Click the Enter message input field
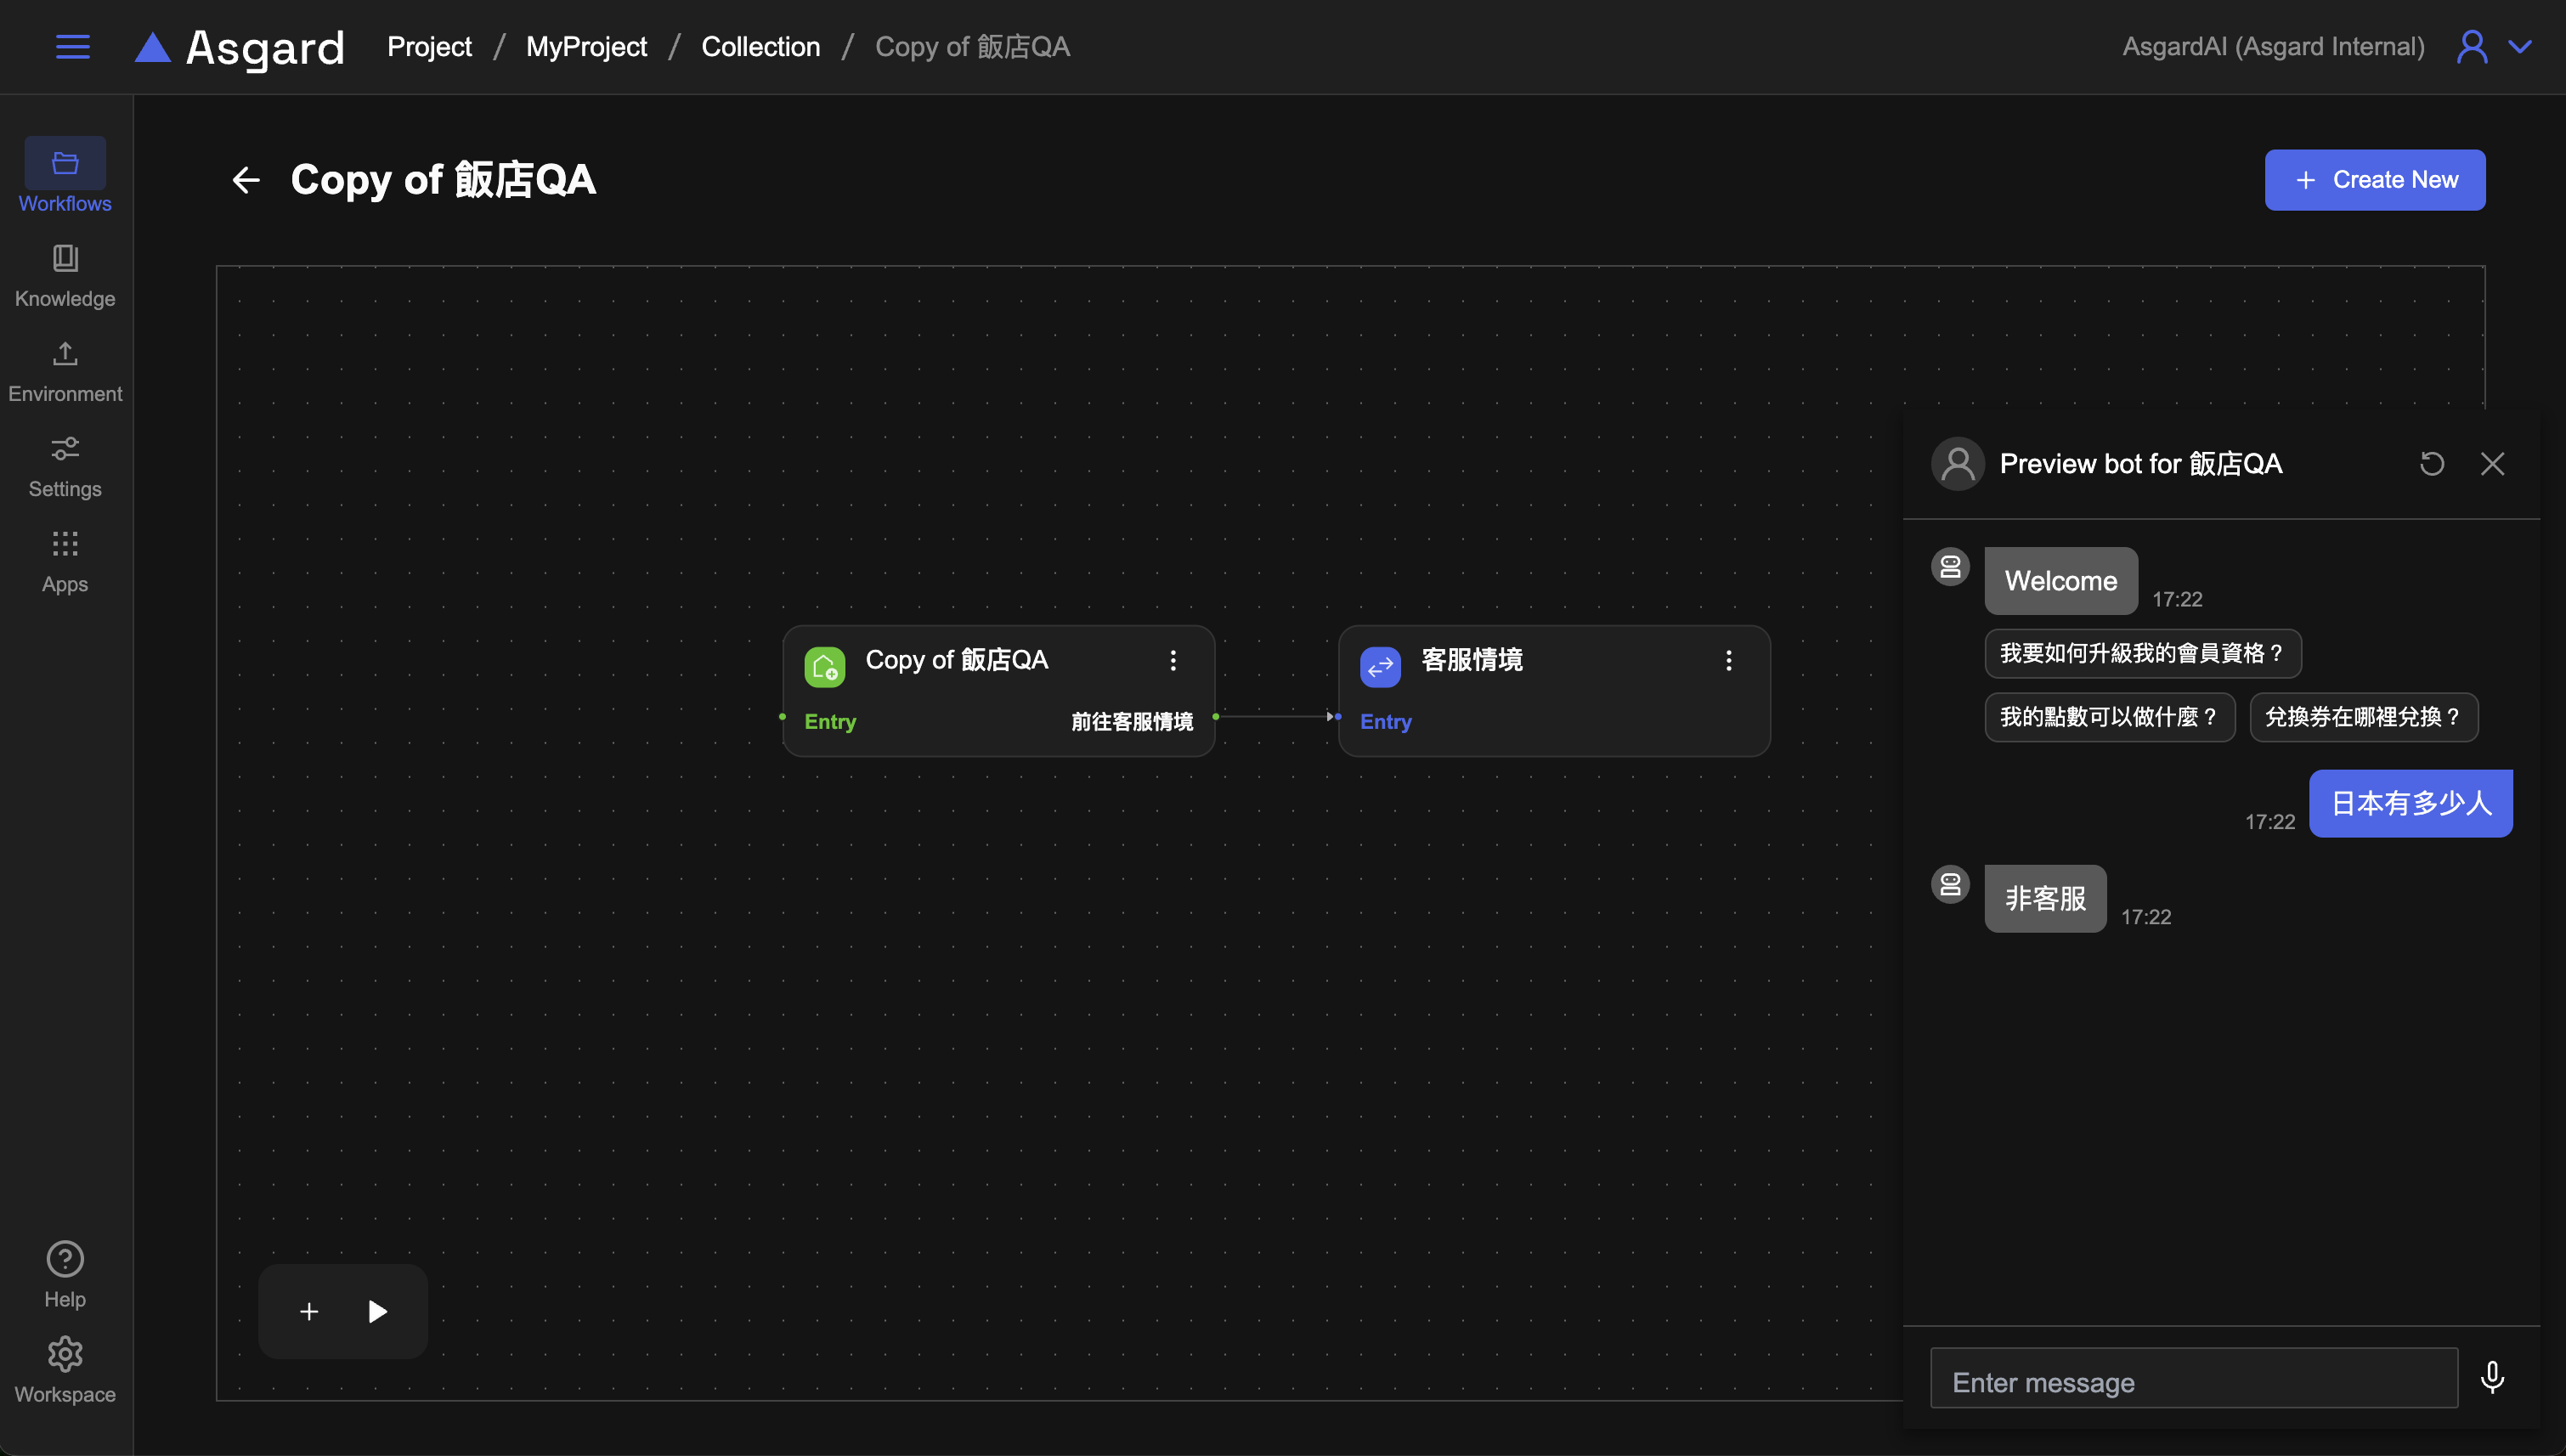The height and width of the screenshot is (1456, 2566). click(2193, 1382)
